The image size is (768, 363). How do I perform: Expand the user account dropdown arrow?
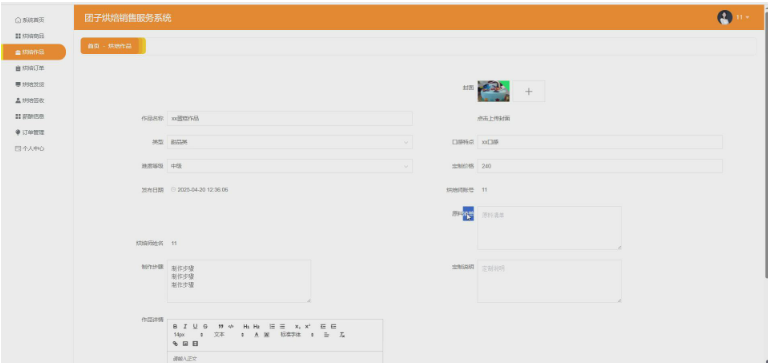click(747, 18)
